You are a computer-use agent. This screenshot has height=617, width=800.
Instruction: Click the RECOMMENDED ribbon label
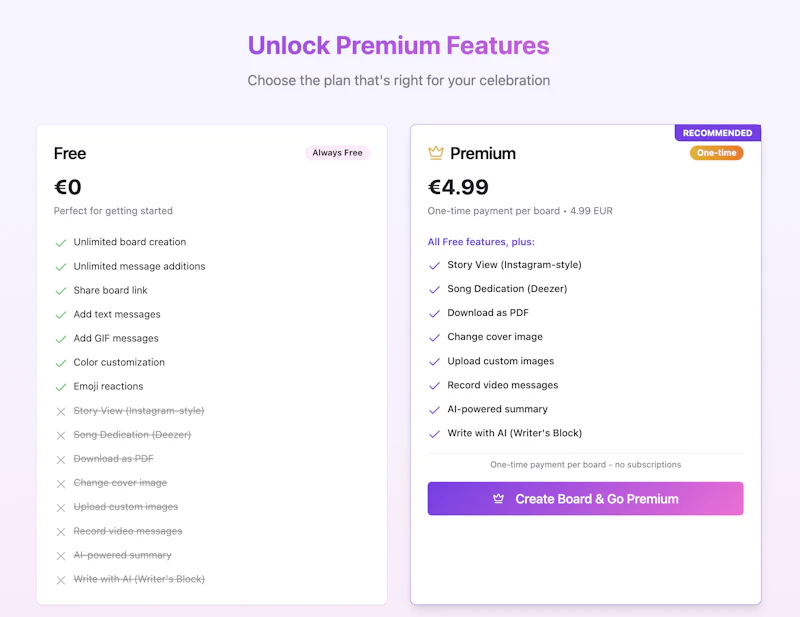click(717, 133)
